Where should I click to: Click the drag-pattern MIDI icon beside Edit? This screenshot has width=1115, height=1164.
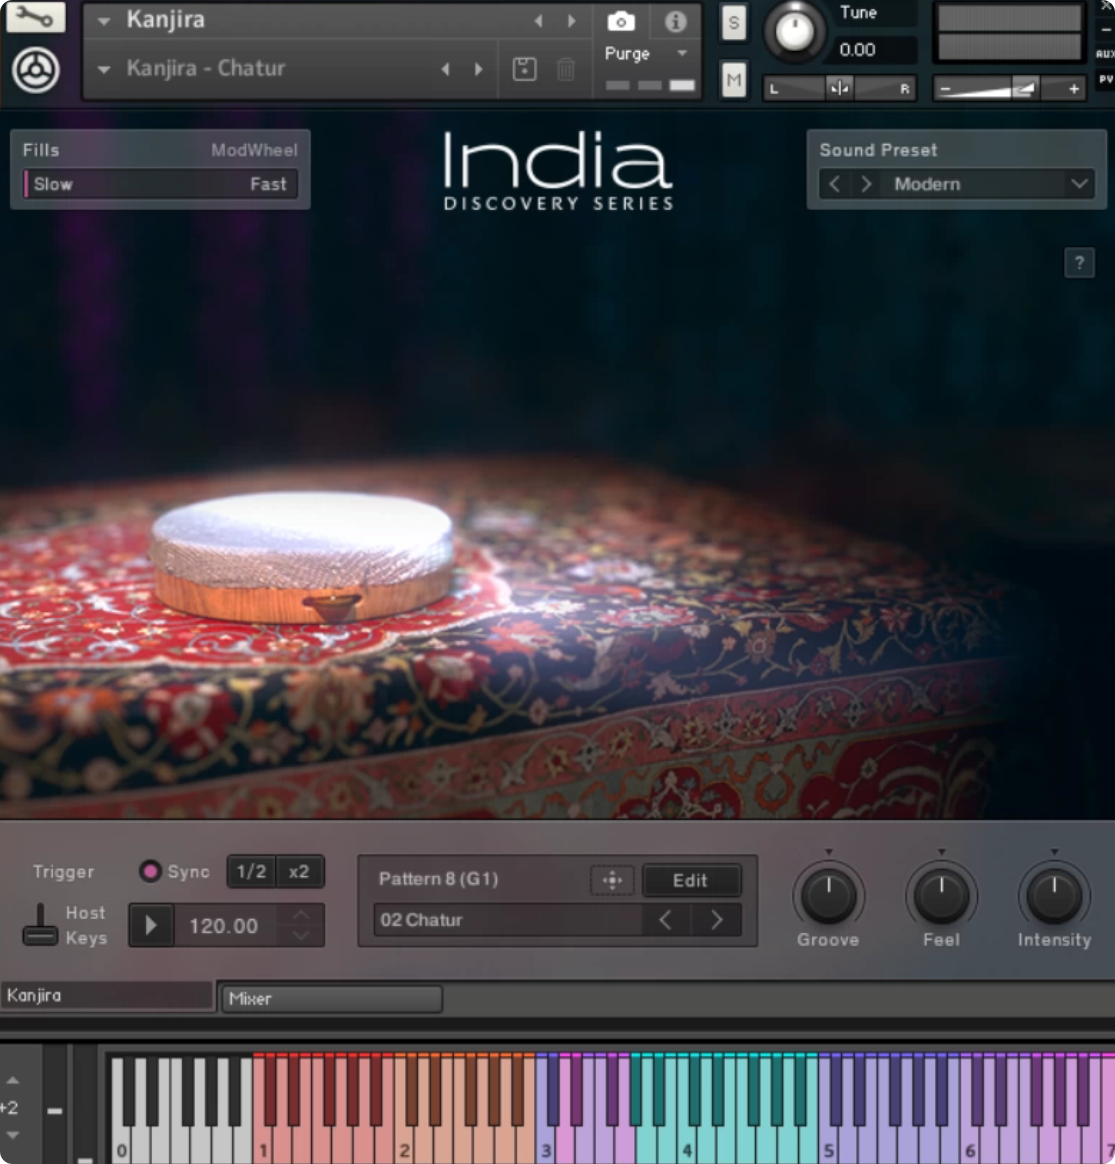coord(612,880)
